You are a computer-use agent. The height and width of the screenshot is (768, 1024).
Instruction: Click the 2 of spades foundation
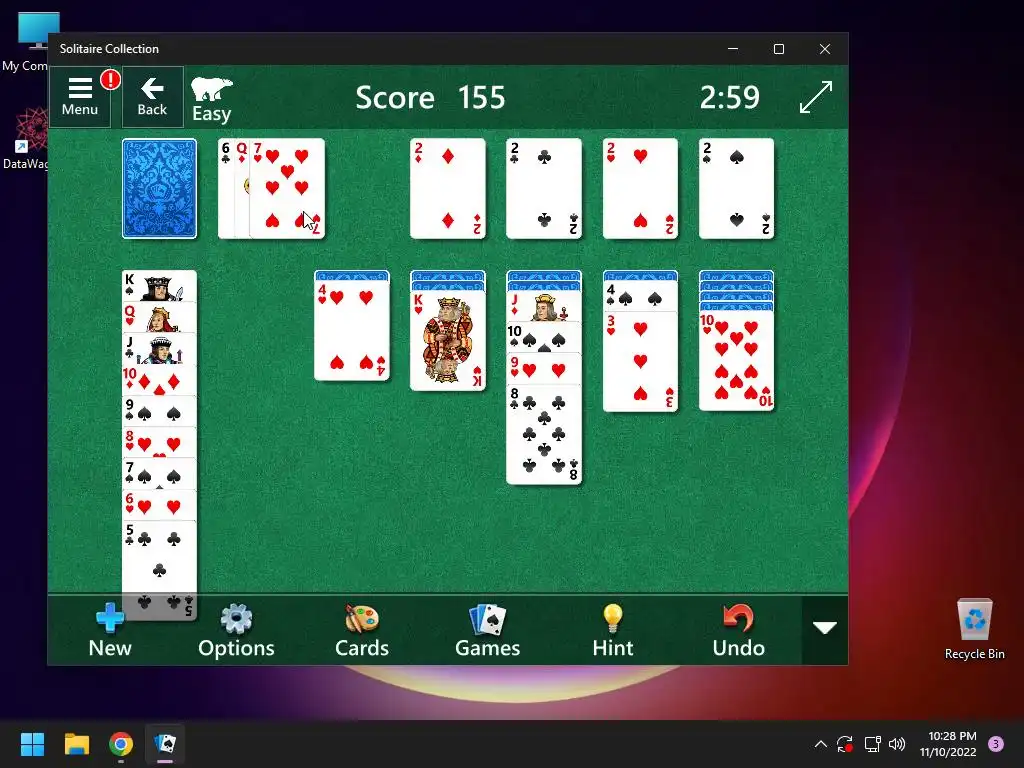pos(736,188)
